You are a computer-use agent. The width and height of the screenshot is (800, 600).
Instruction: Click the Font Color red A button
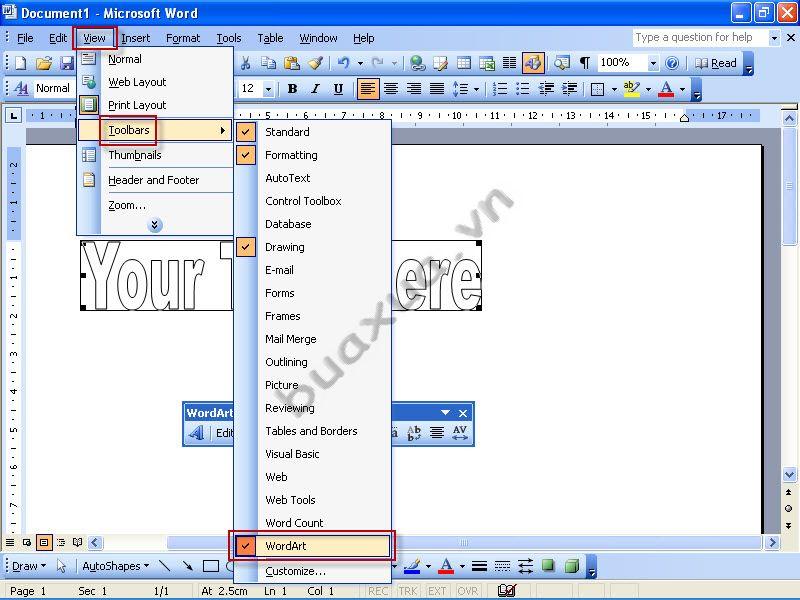(666, 89)
